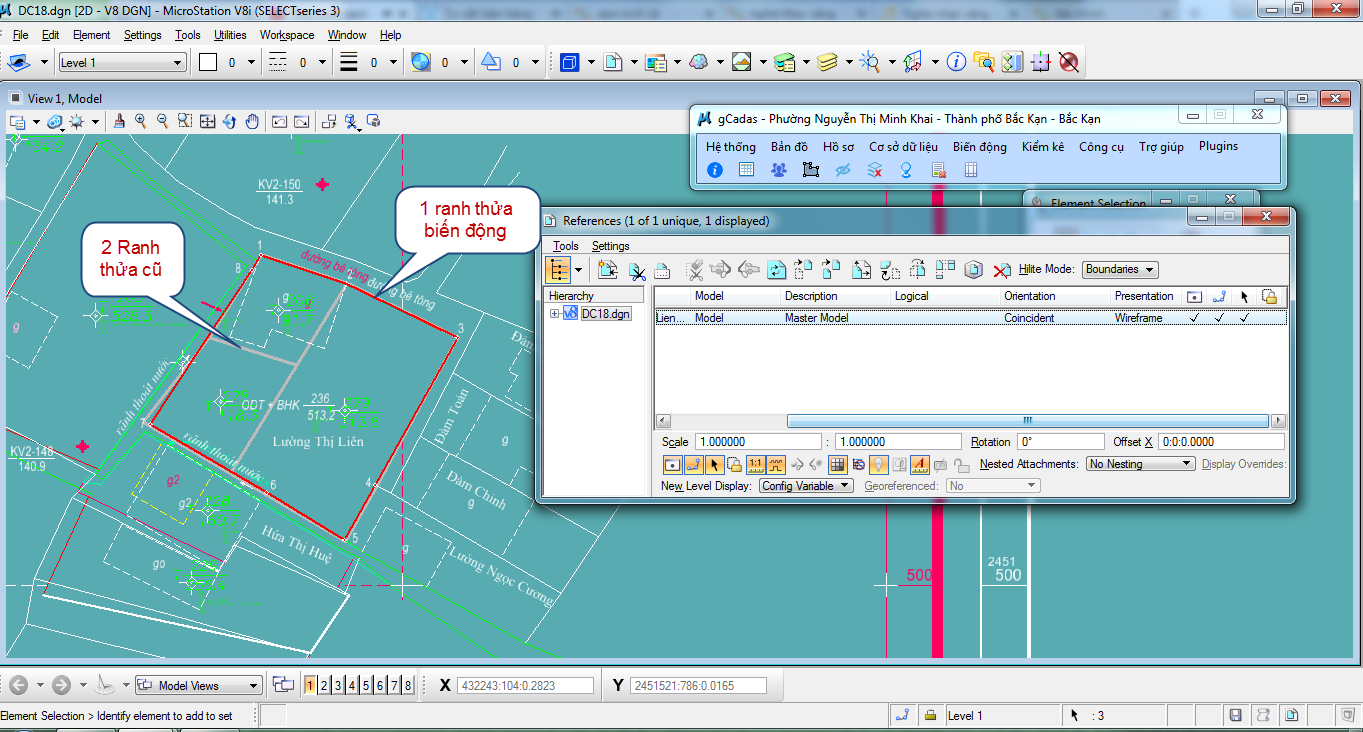
Task: Select the Pan View hand tool
Action: [x=252, y=121]
